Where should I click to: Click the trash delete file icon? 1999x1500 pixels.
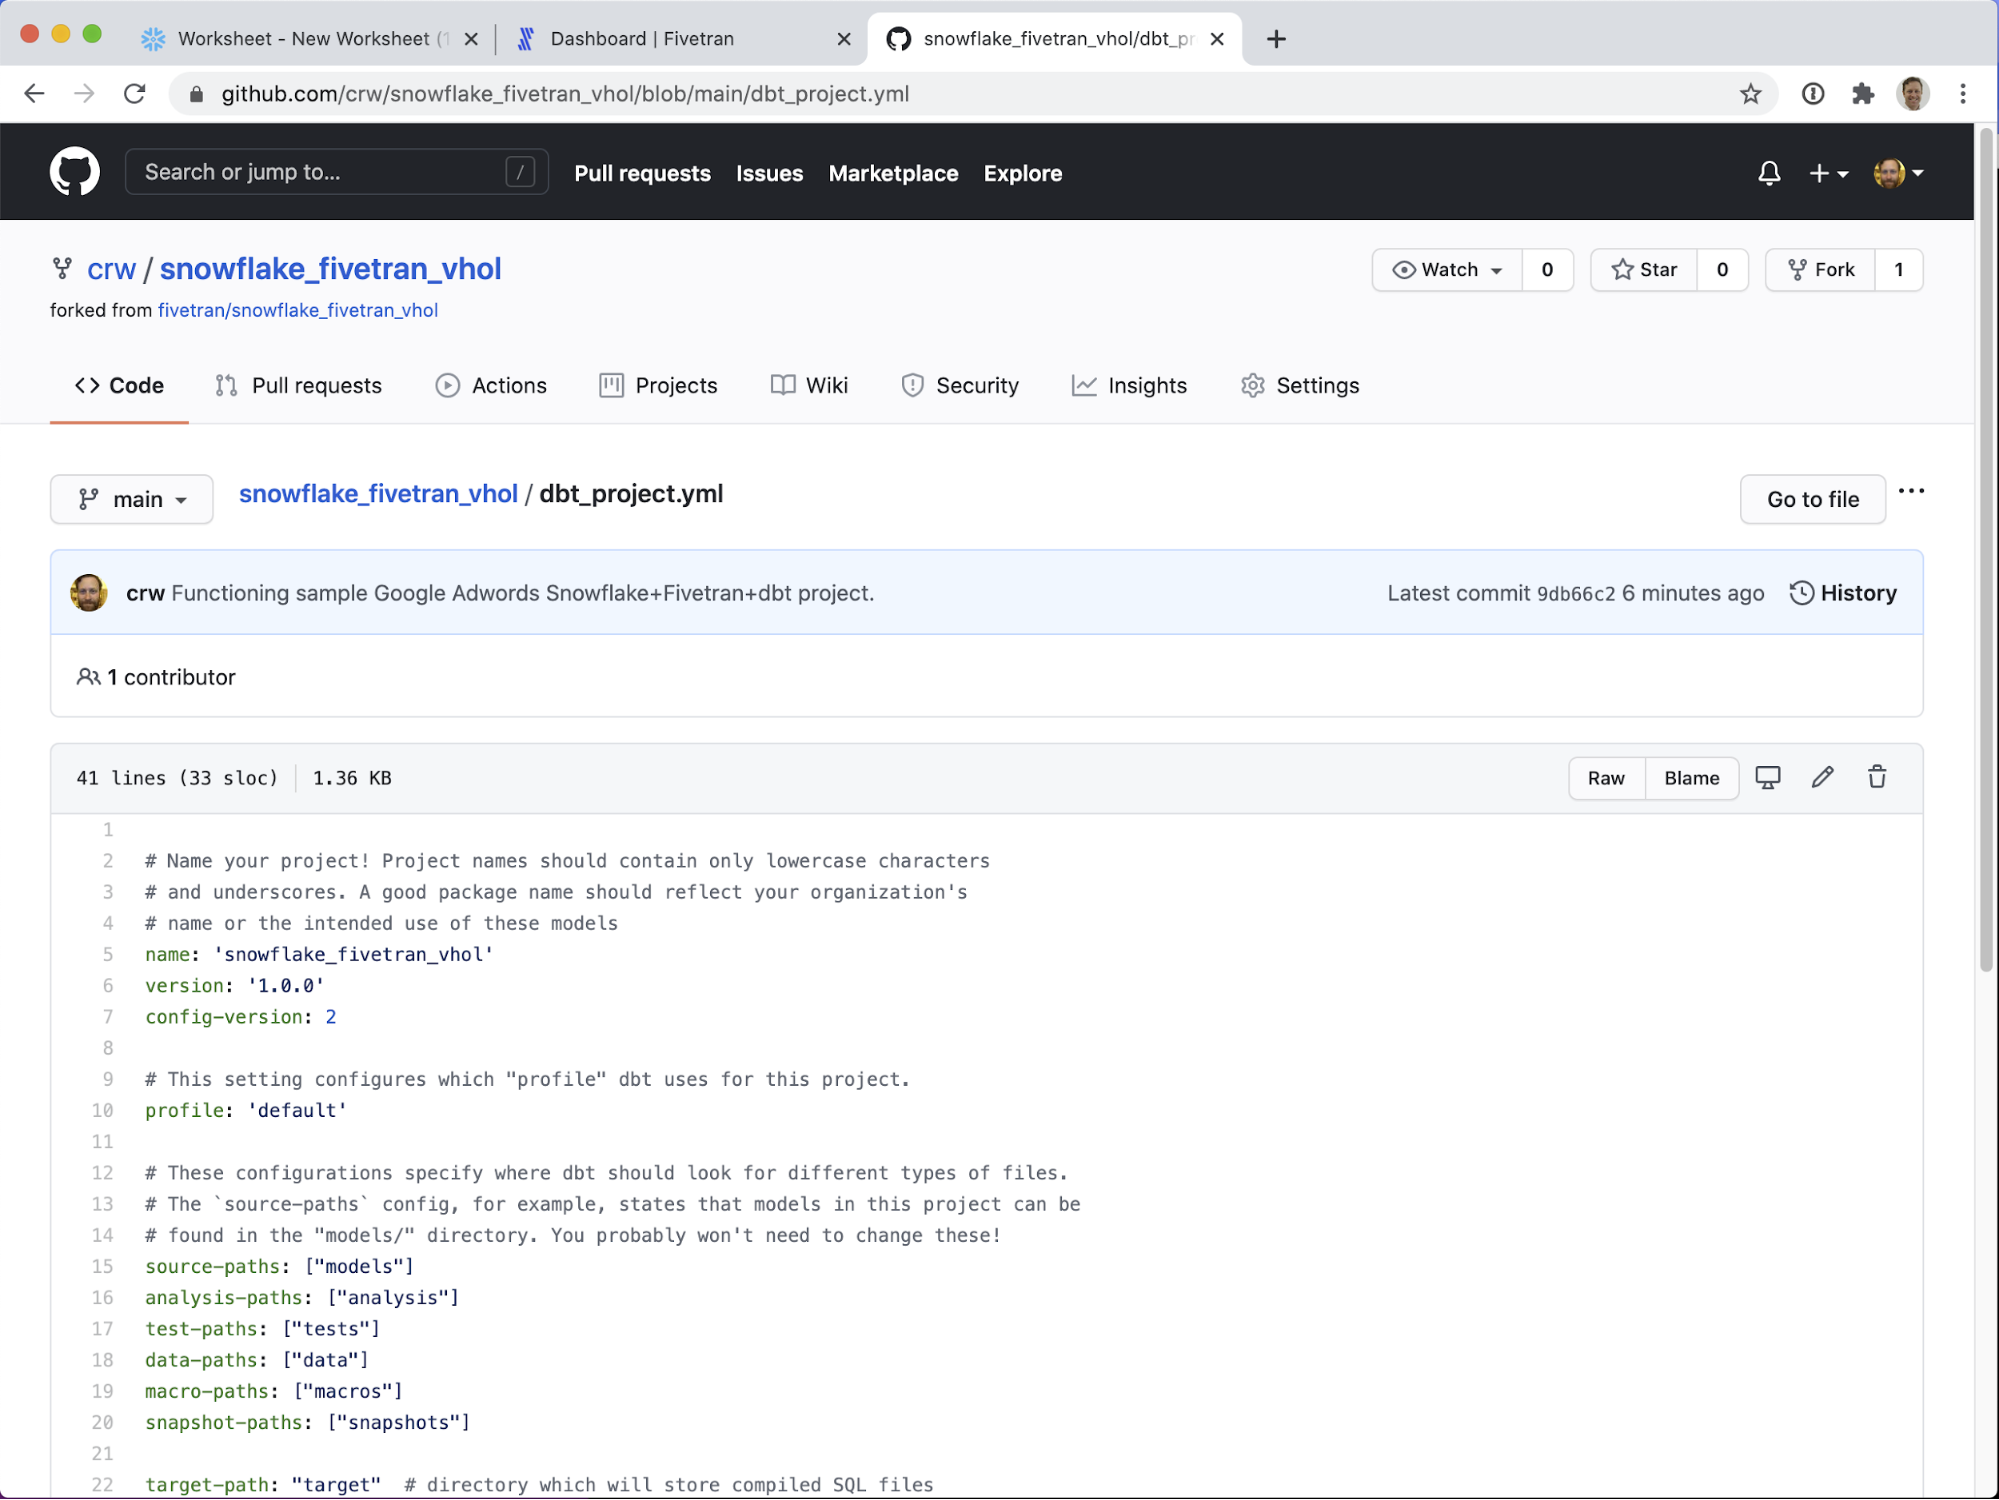1877,777
